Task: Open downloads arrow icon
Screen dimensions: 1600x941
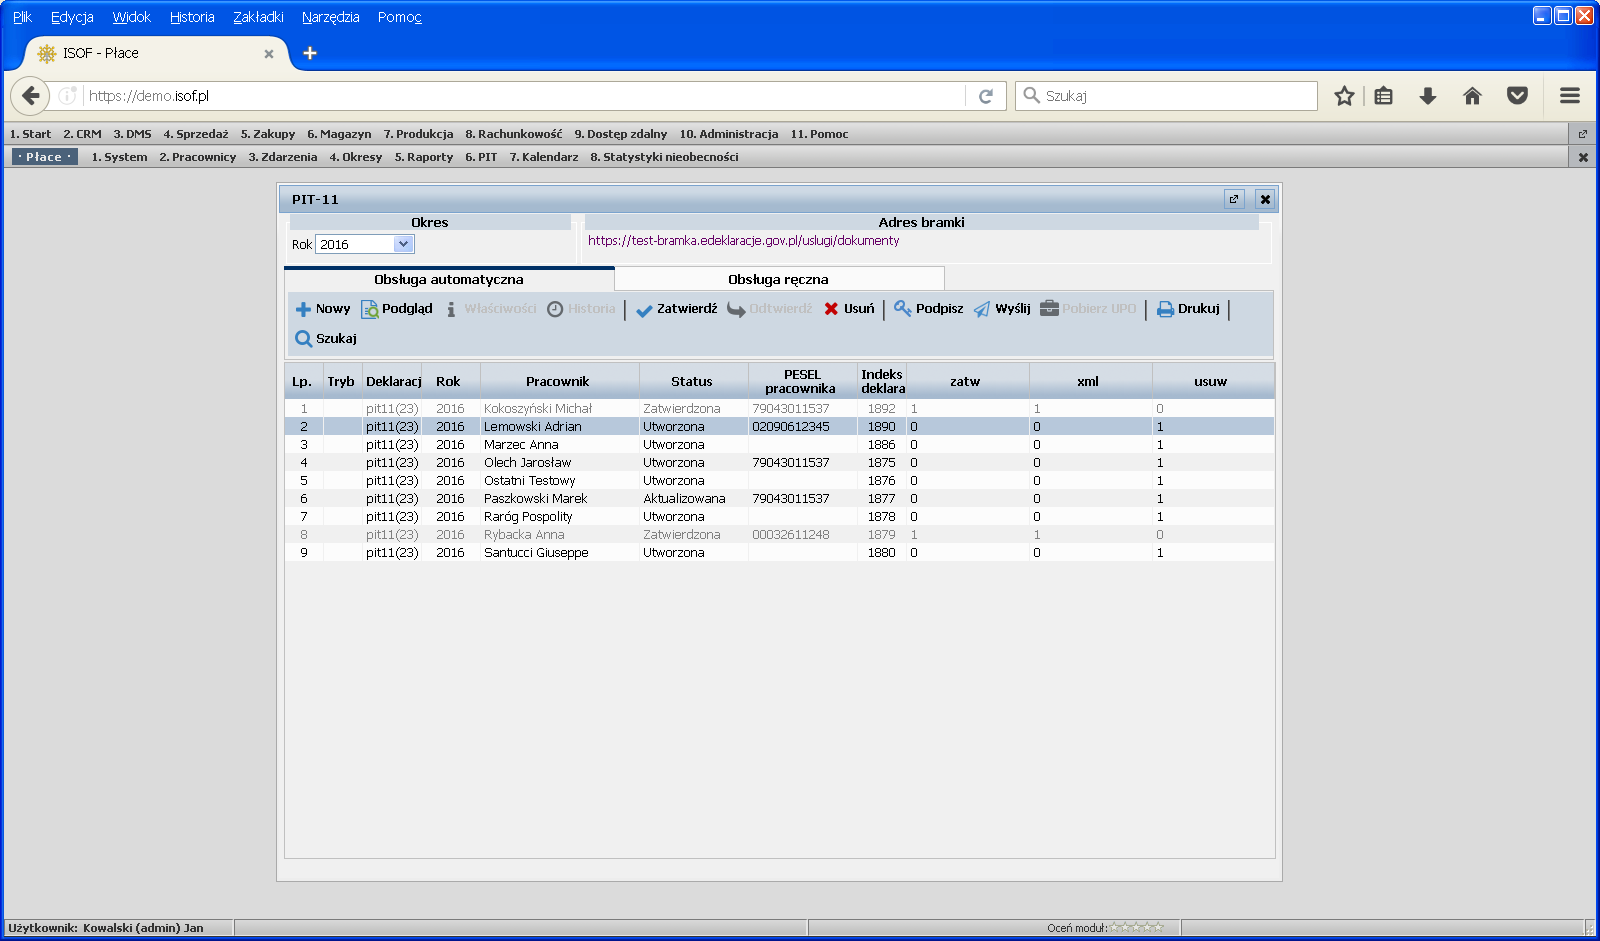Action: click(1428, 96)
